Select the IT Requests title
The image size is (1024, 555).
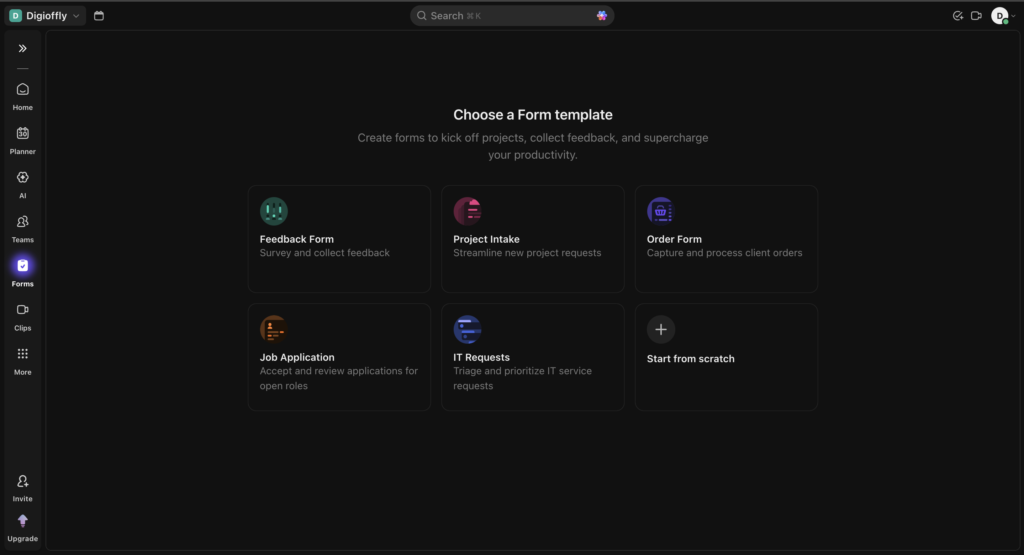pyautogui.click(x=481, y=357)
